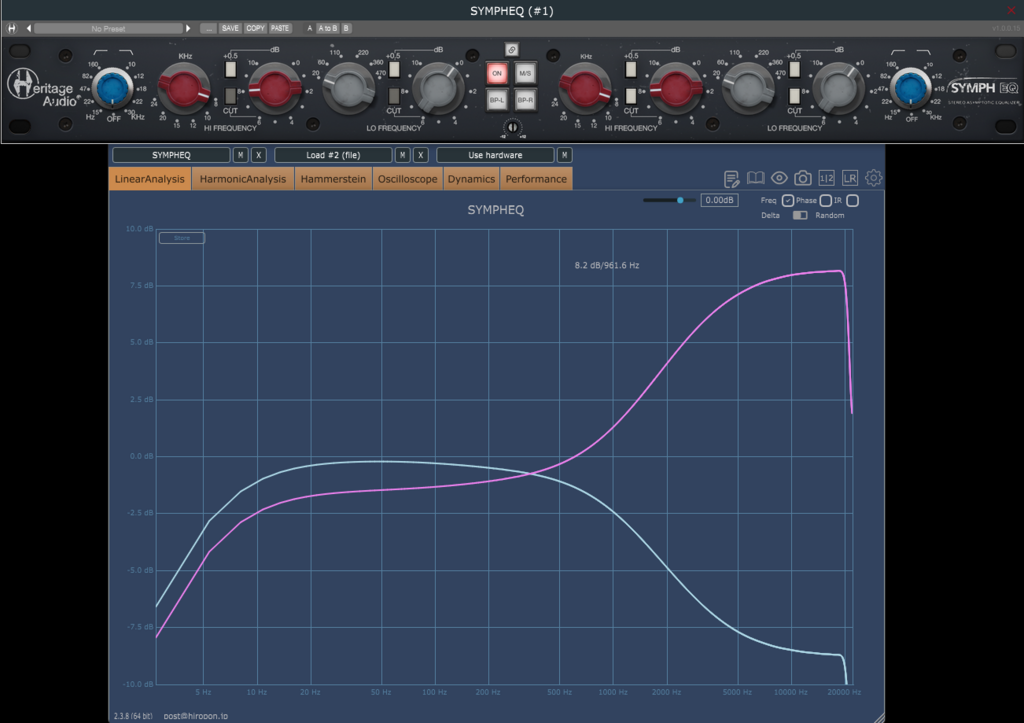Click right channel red KHz frequency knob
The width and height of the screenshot is (1024, 723).
coord(585,89)
